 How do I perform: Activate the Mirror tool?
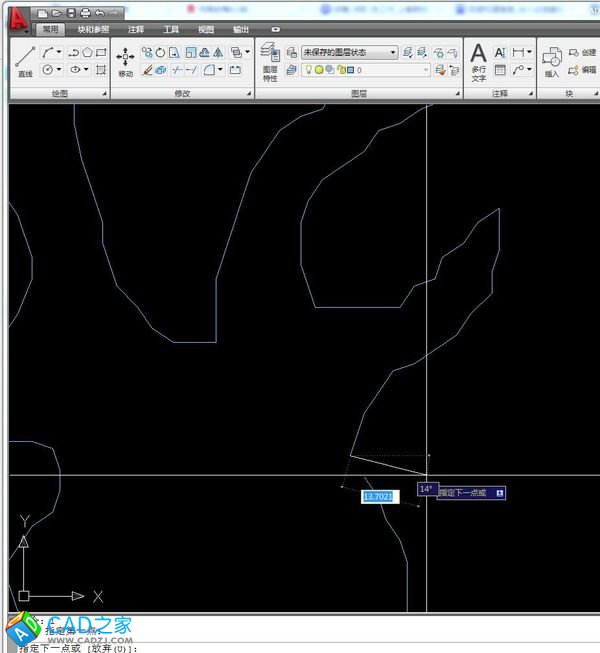click(218, 52)
